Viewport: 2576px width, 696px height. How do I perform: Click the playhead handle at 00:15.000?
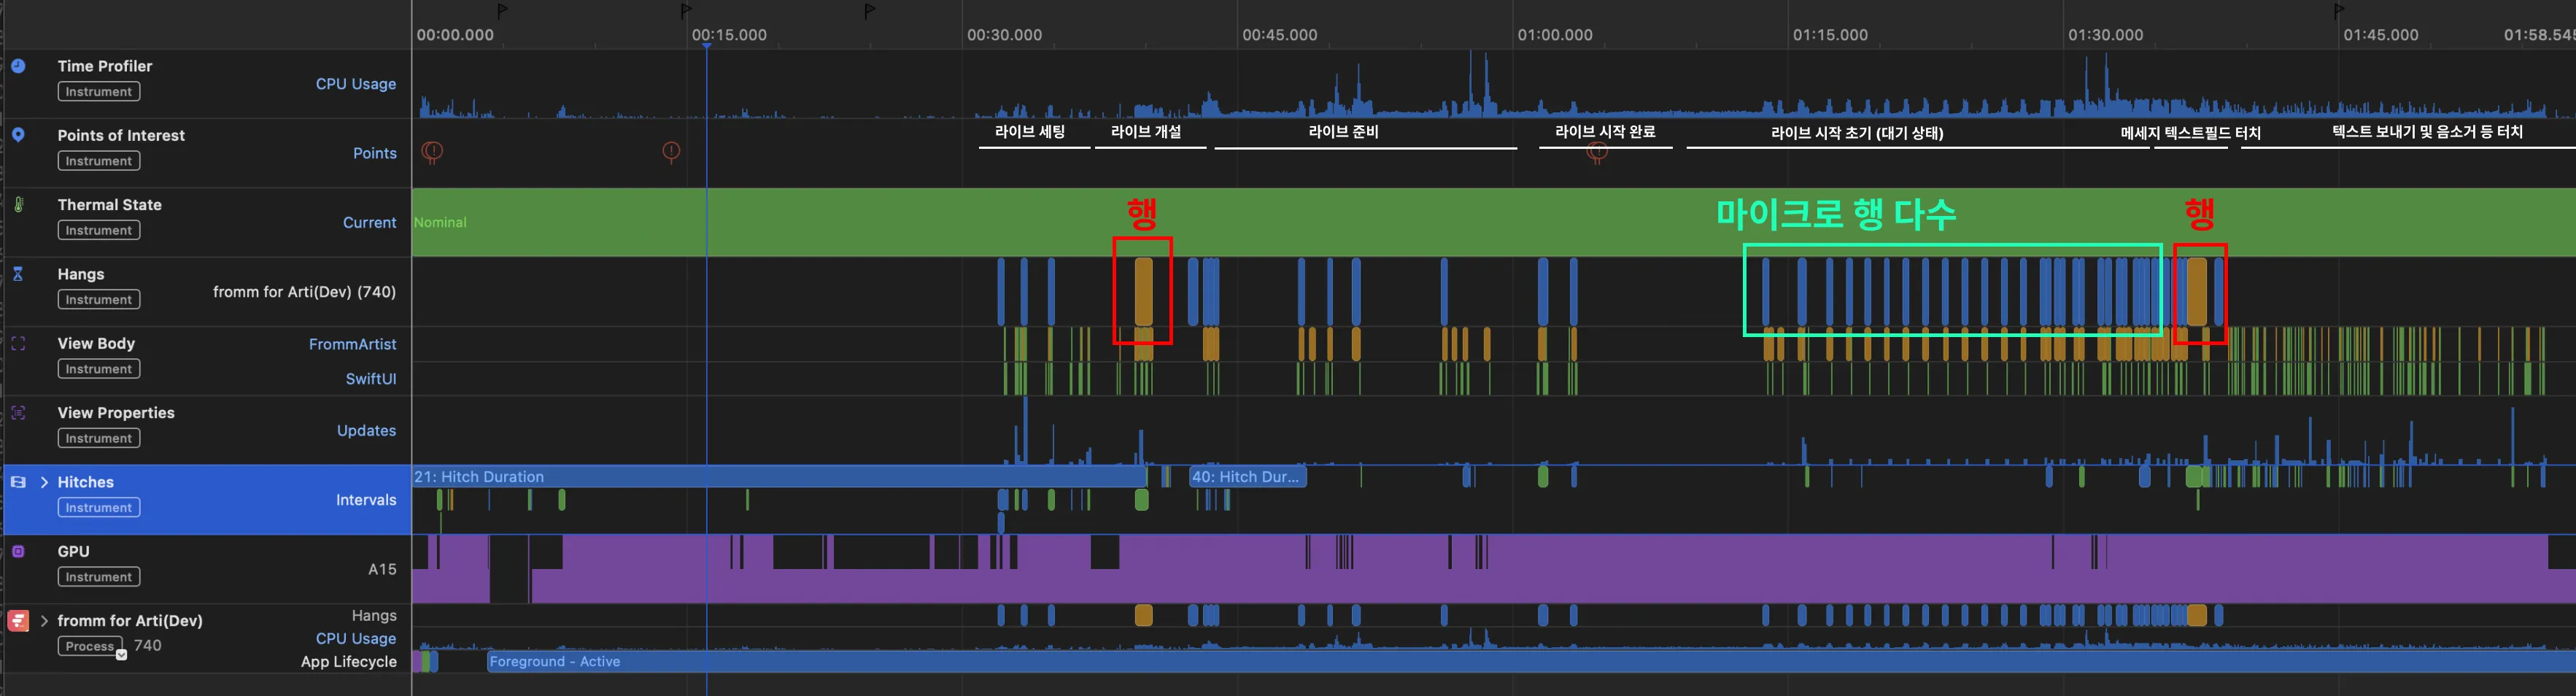706,46
